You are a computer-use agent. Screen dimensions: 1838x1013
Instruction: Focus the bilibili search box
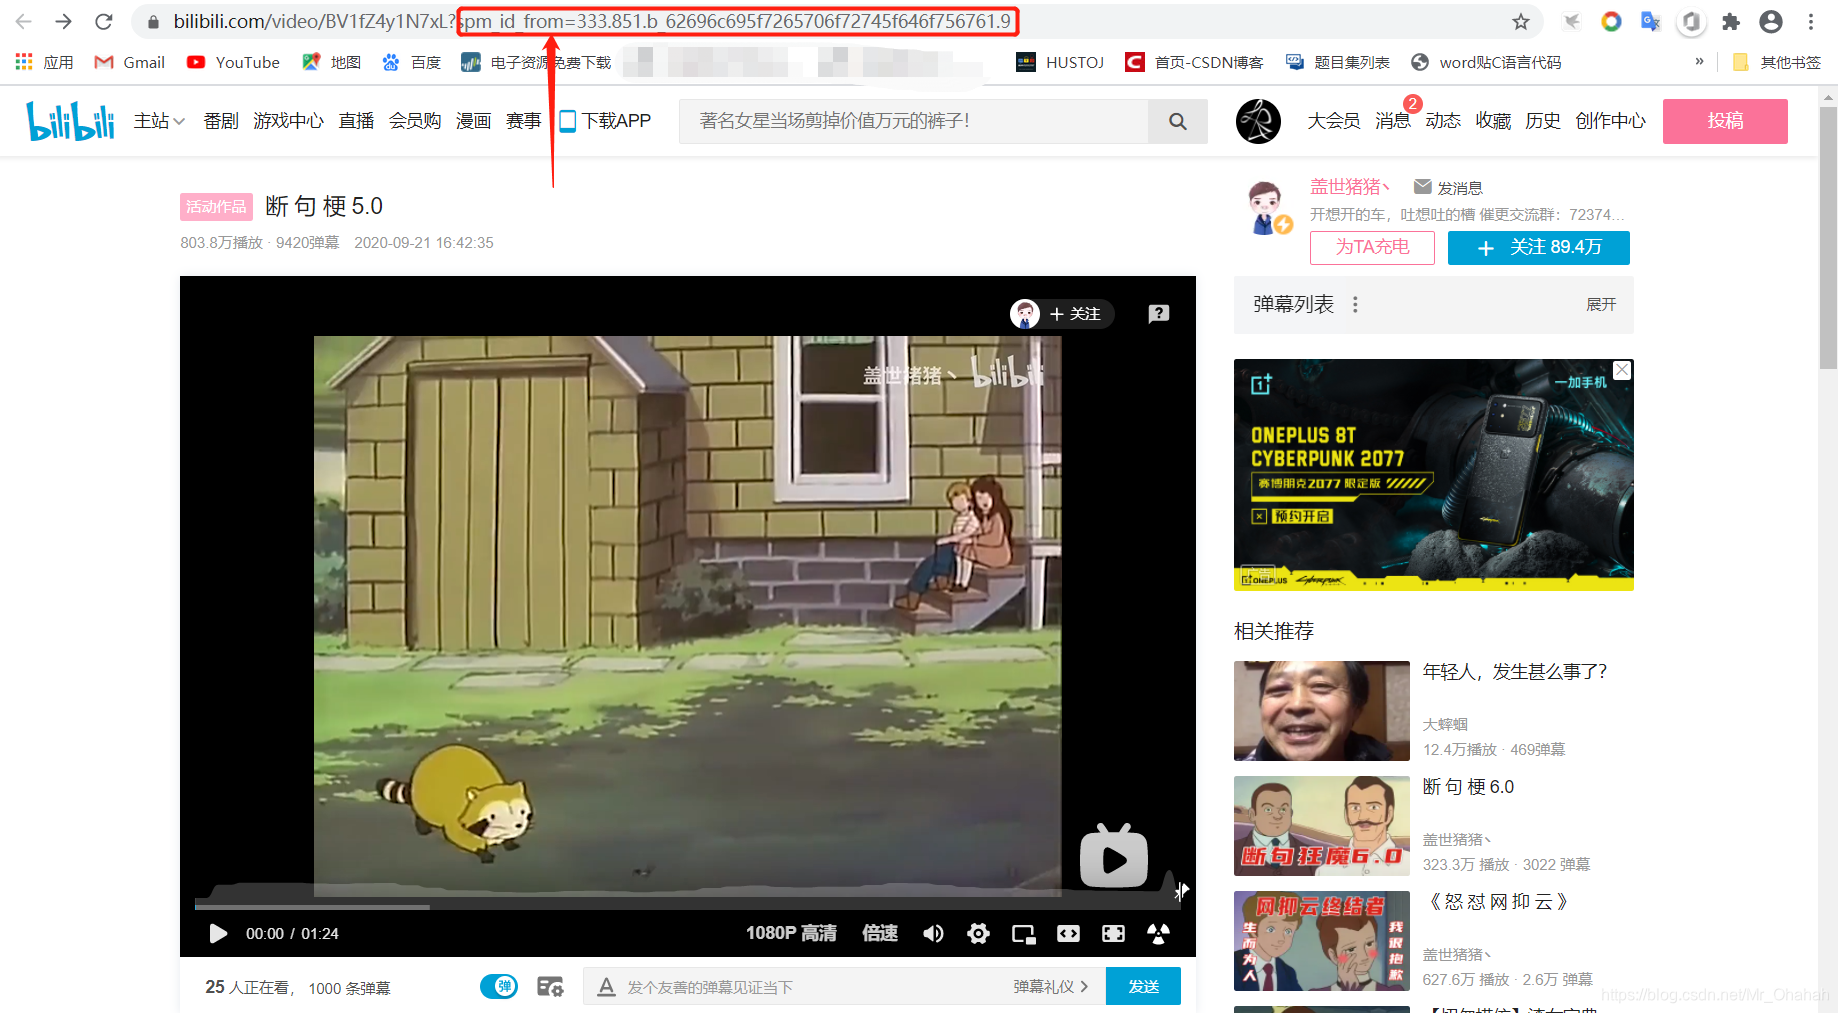coord(914,121)
